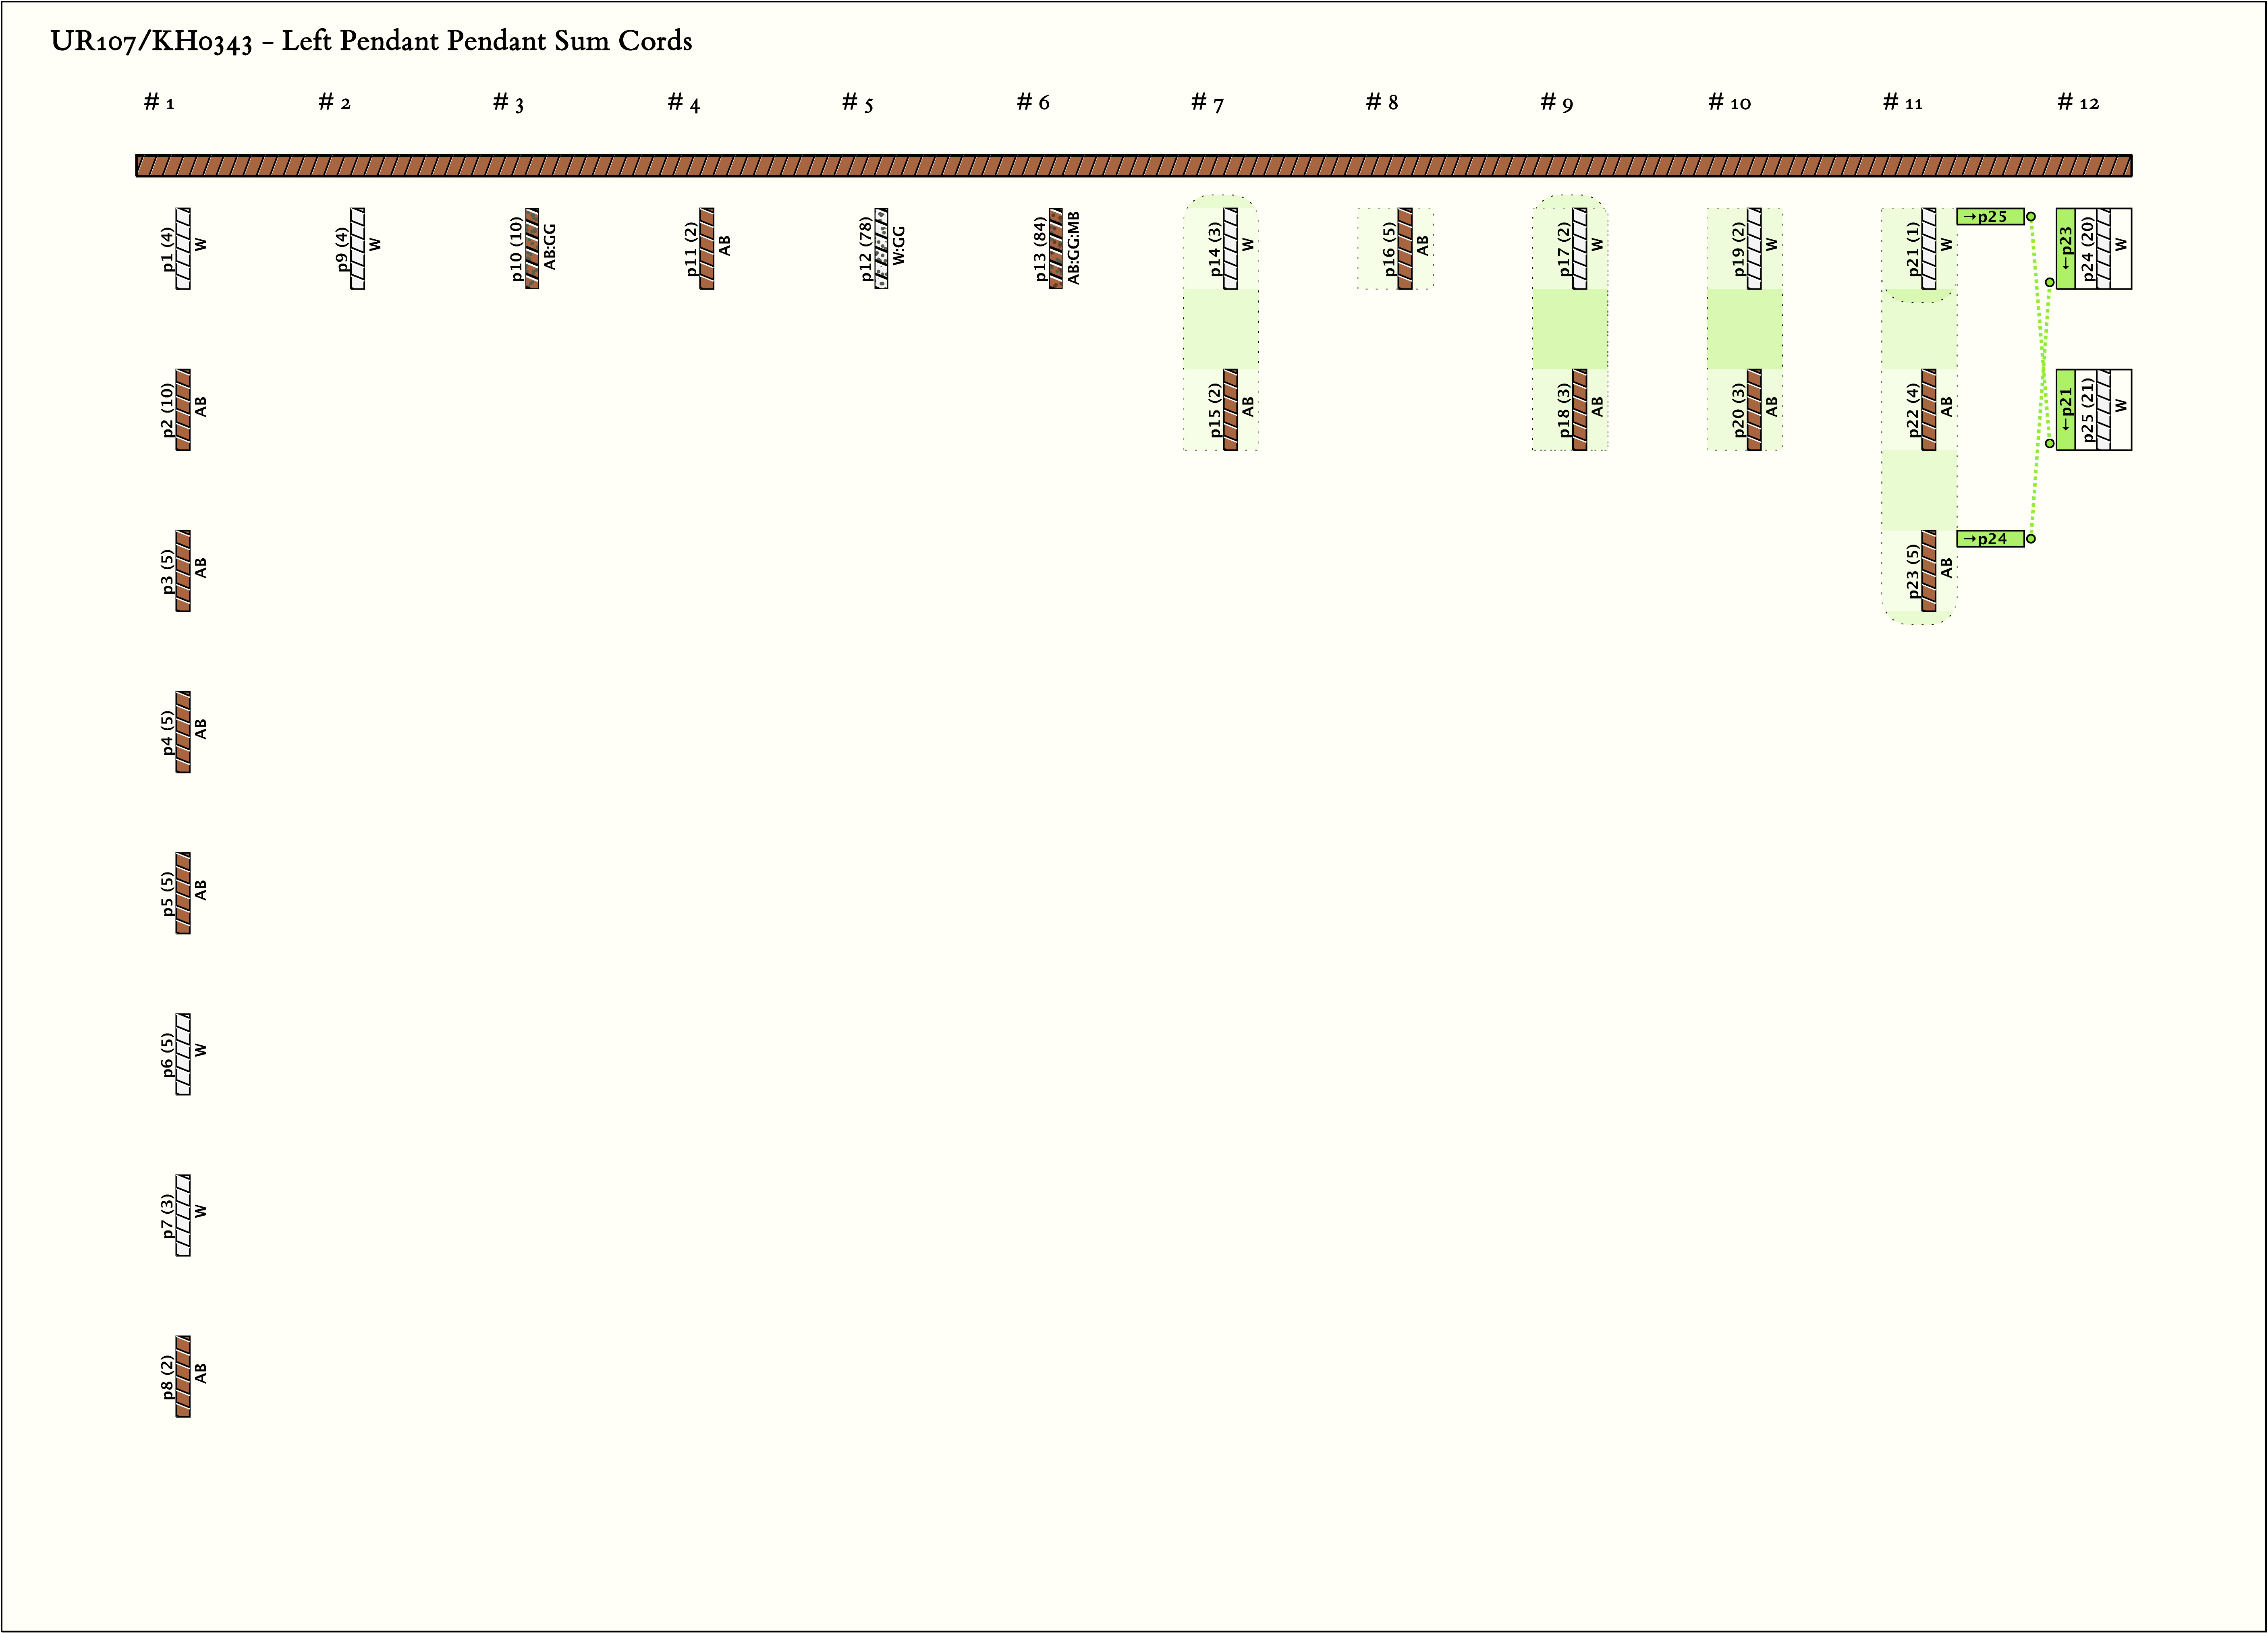Click the # 12 column header
Viewport: 2268px width, 1633px height.
(2078, 102)
